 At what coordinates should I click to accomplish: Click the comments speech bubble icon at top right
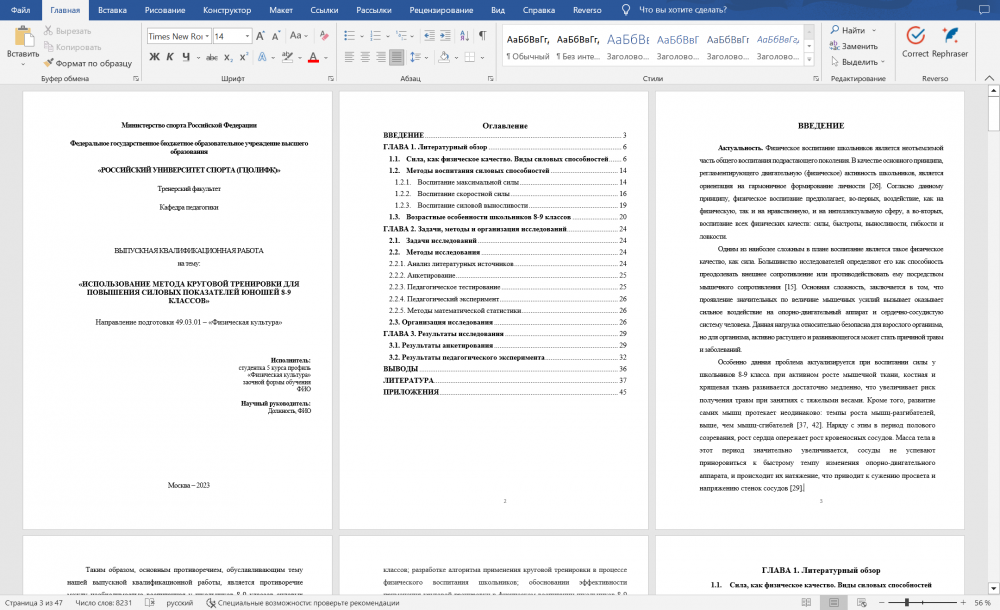[x=985, y=10]
